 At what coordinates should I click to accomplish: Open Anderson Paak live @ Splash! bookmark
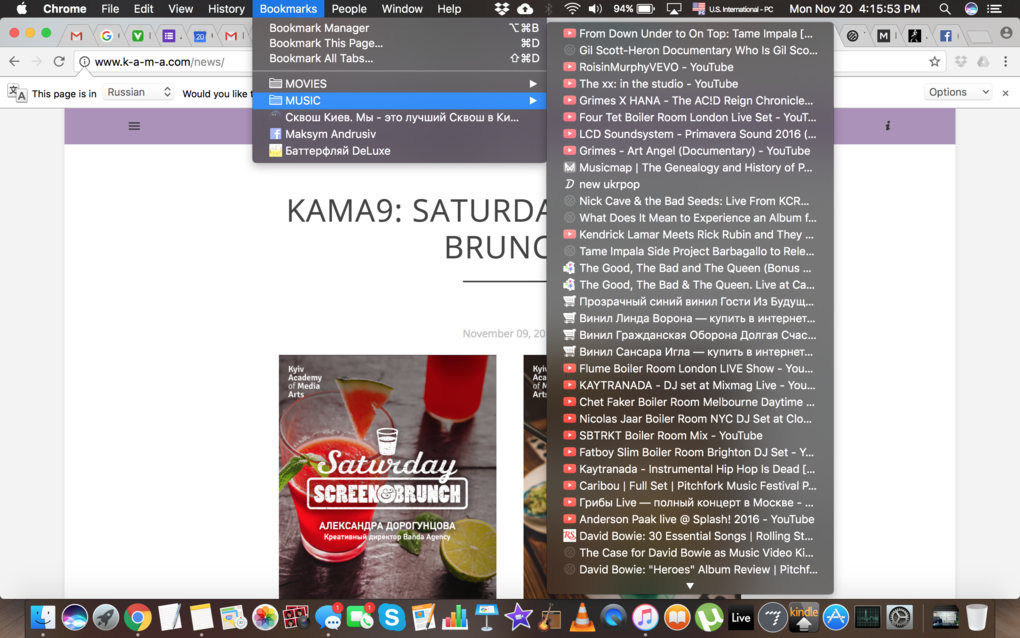click(x=690, y=519)
